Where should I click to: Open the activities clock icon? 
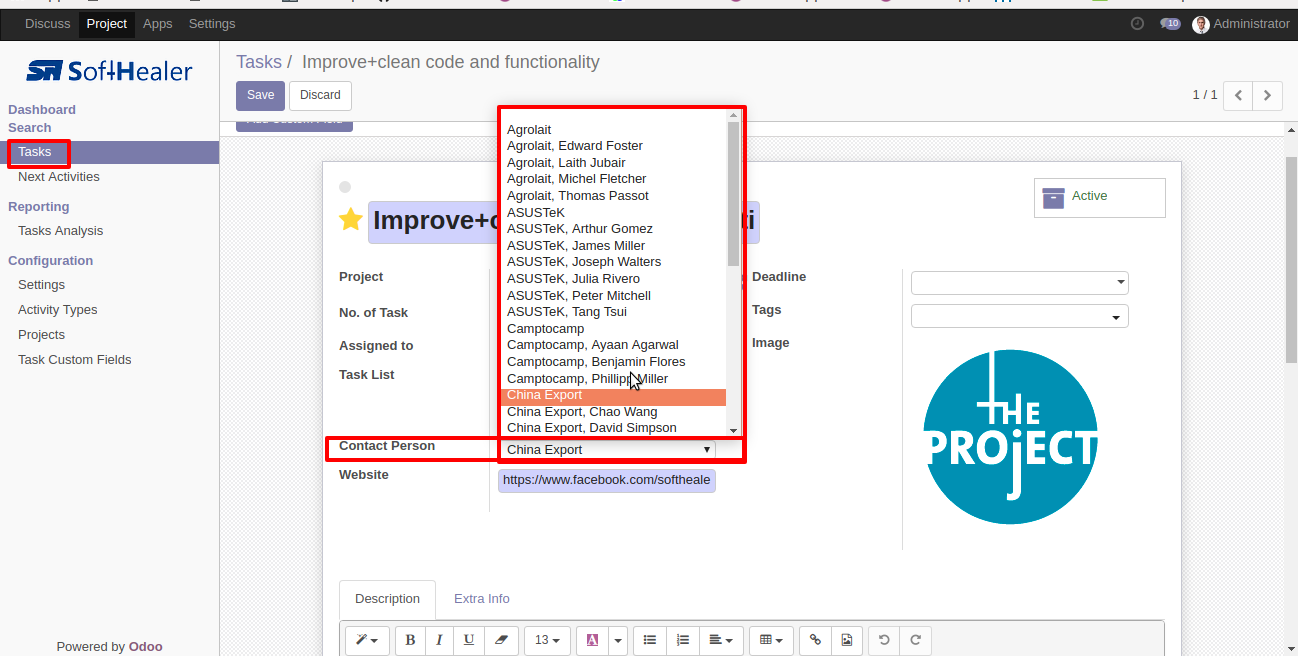[x=1137, y=24]
